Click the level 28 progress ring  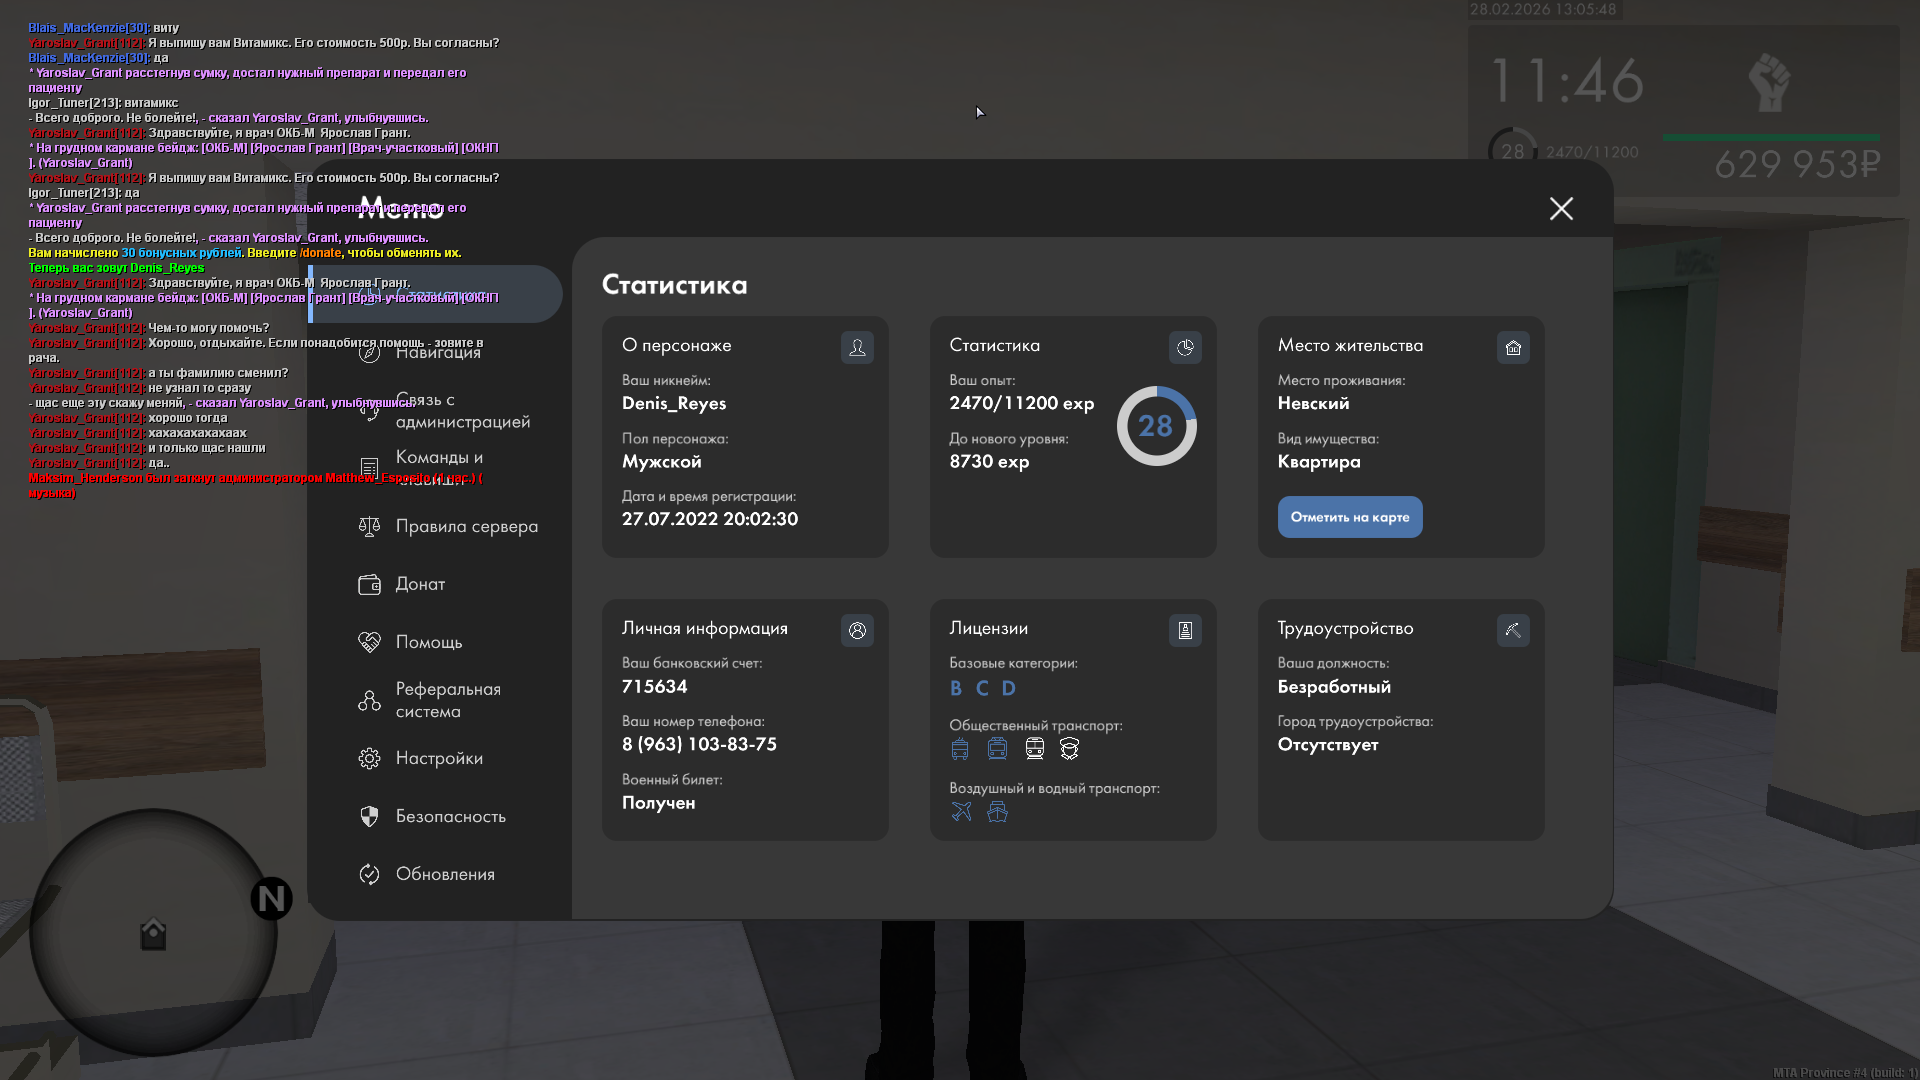(x=1156, y=426)
